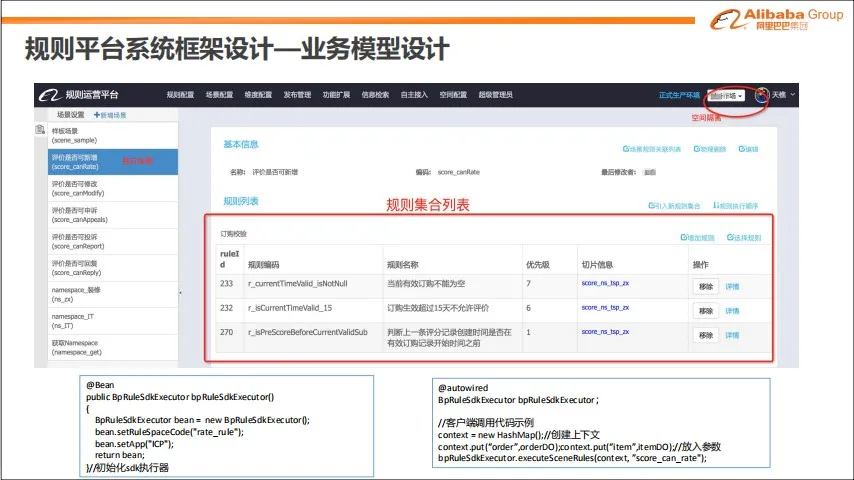854x480 pixels.
Task: Click the 引入新规则集合 icon link
Action: click(651, 205)
